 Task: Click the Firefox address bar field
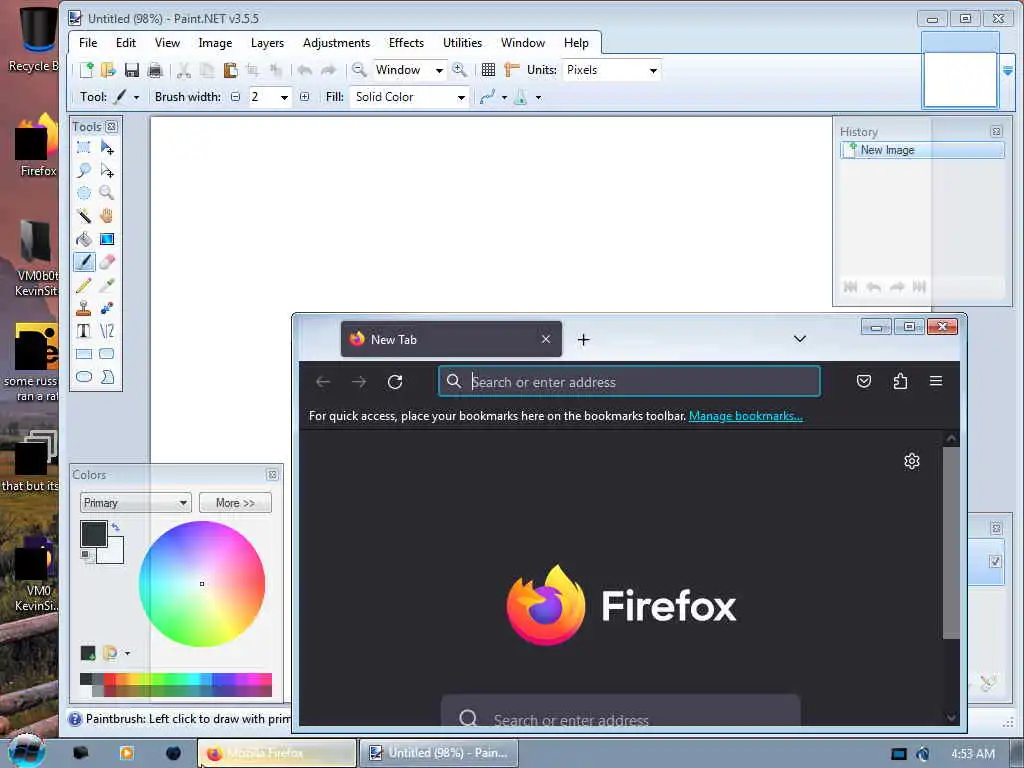(x=630, y=382)
